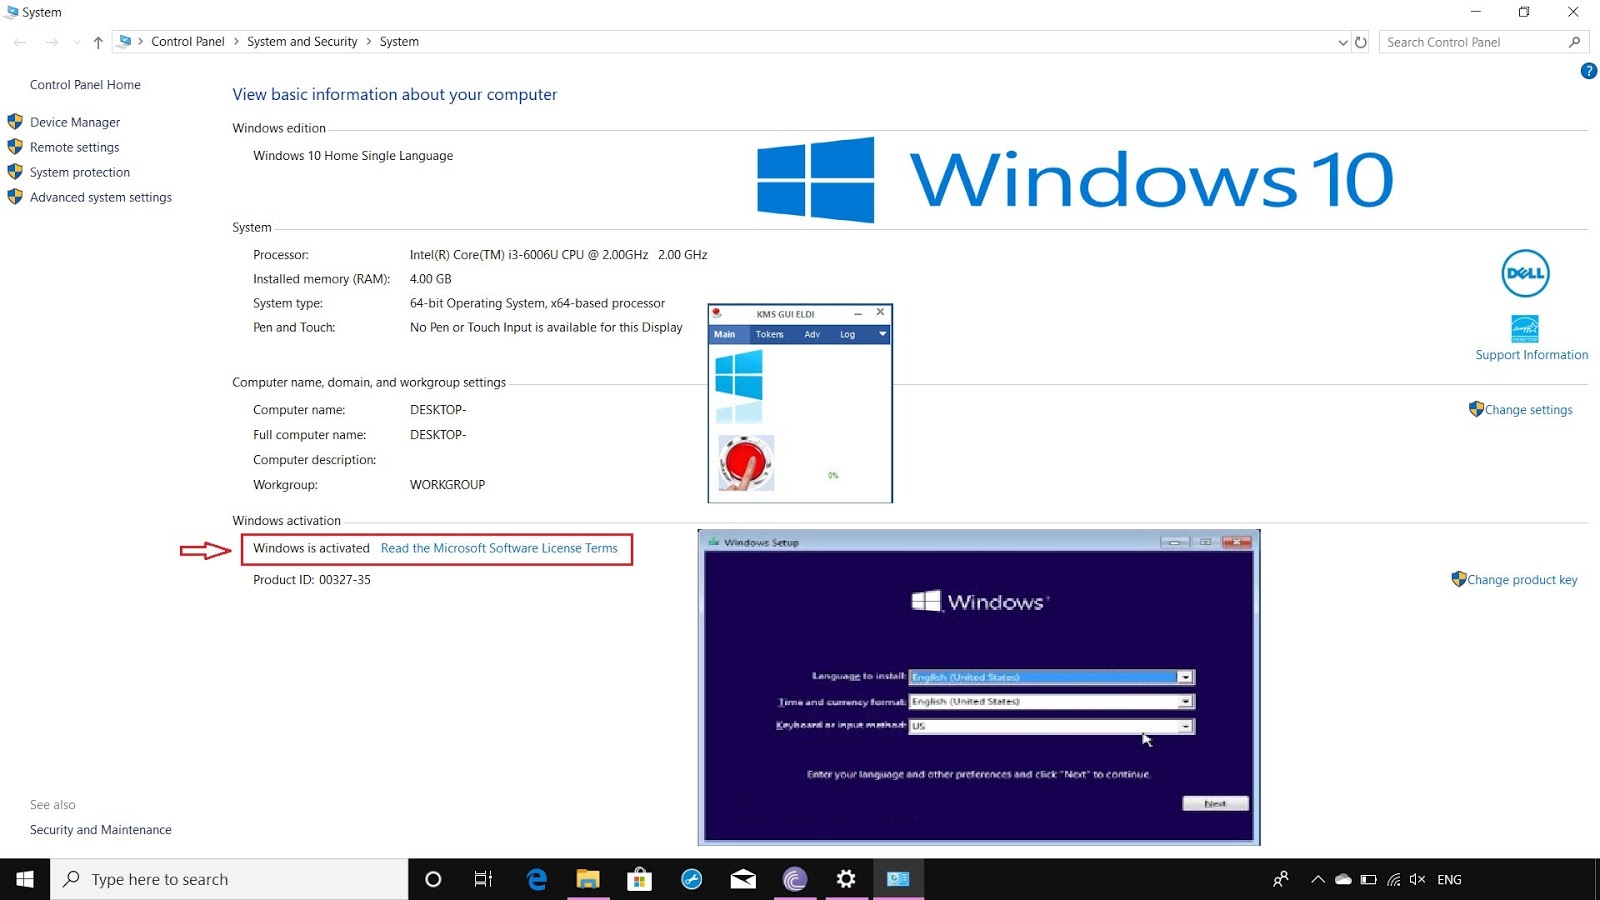Image resolution: width=1600 pixels, height=900 pixels.
Task: Open the People icon in the system tray
Action: coord(1281,879)
